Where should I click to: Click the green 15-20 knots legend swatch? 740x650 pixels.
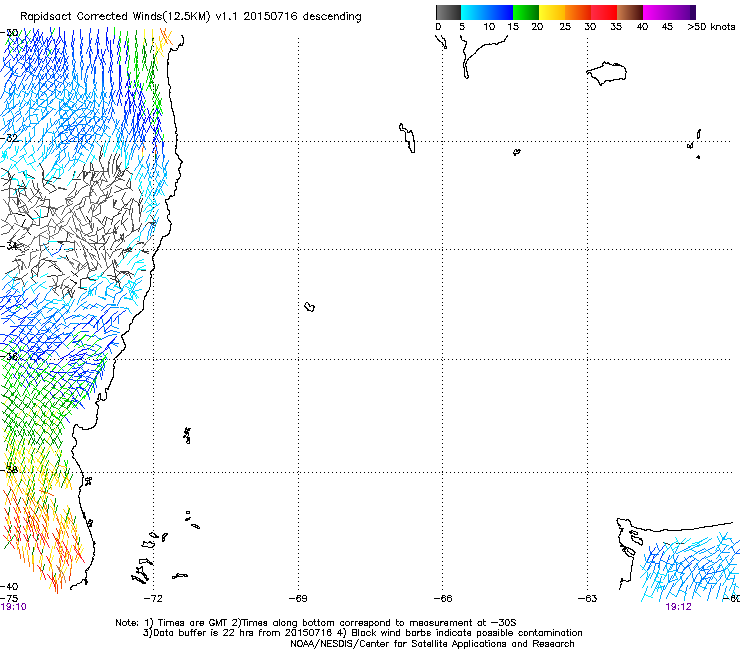[x=526, y=12]
